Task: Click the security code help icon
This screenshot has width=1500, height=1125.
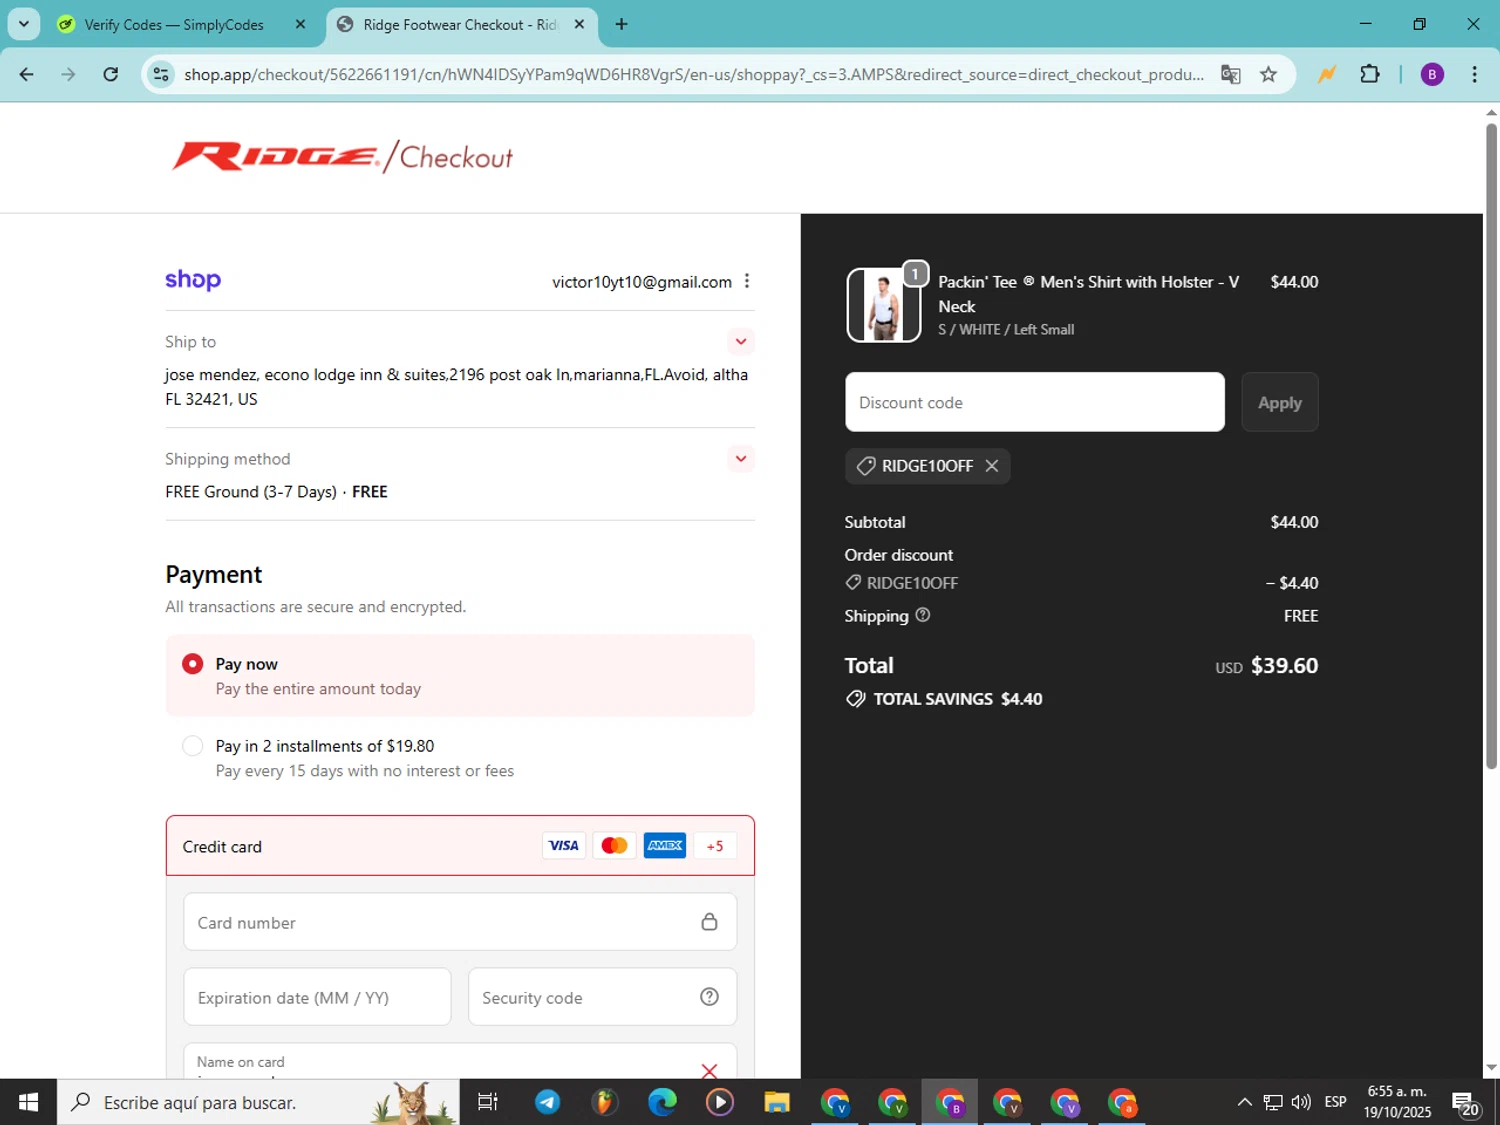Action: pyautogui.click(x=709, y=997)
